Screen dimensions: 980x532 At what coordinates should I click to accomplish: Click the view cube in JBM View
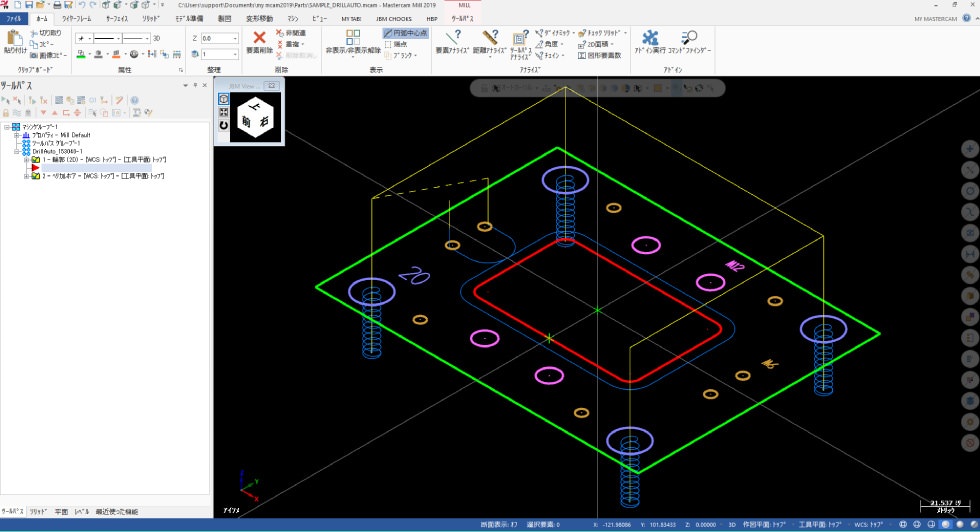click(254, 119)
